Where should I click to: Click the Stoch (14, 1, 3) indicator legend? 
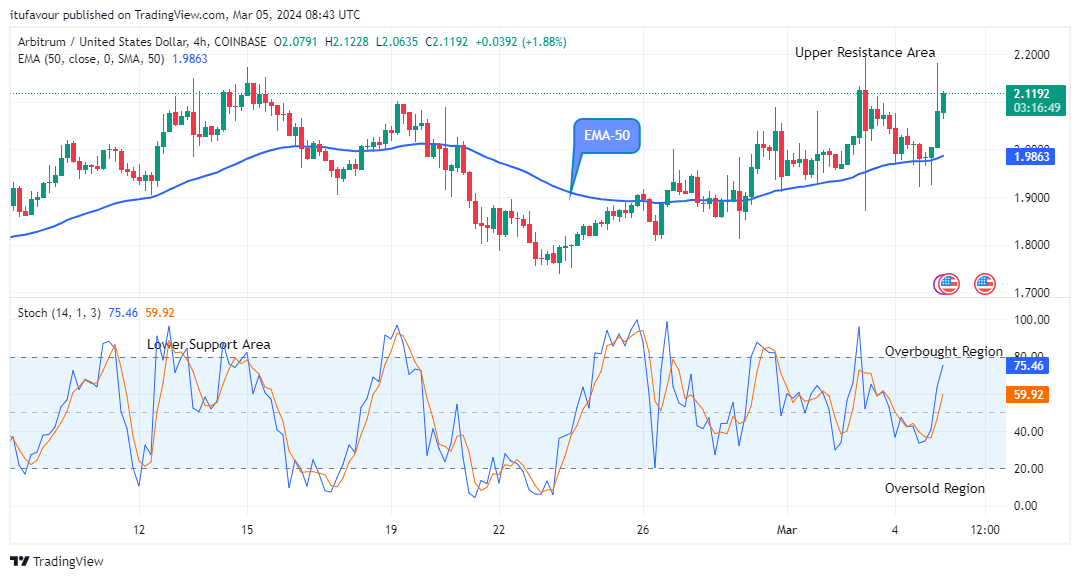point(59,313)
